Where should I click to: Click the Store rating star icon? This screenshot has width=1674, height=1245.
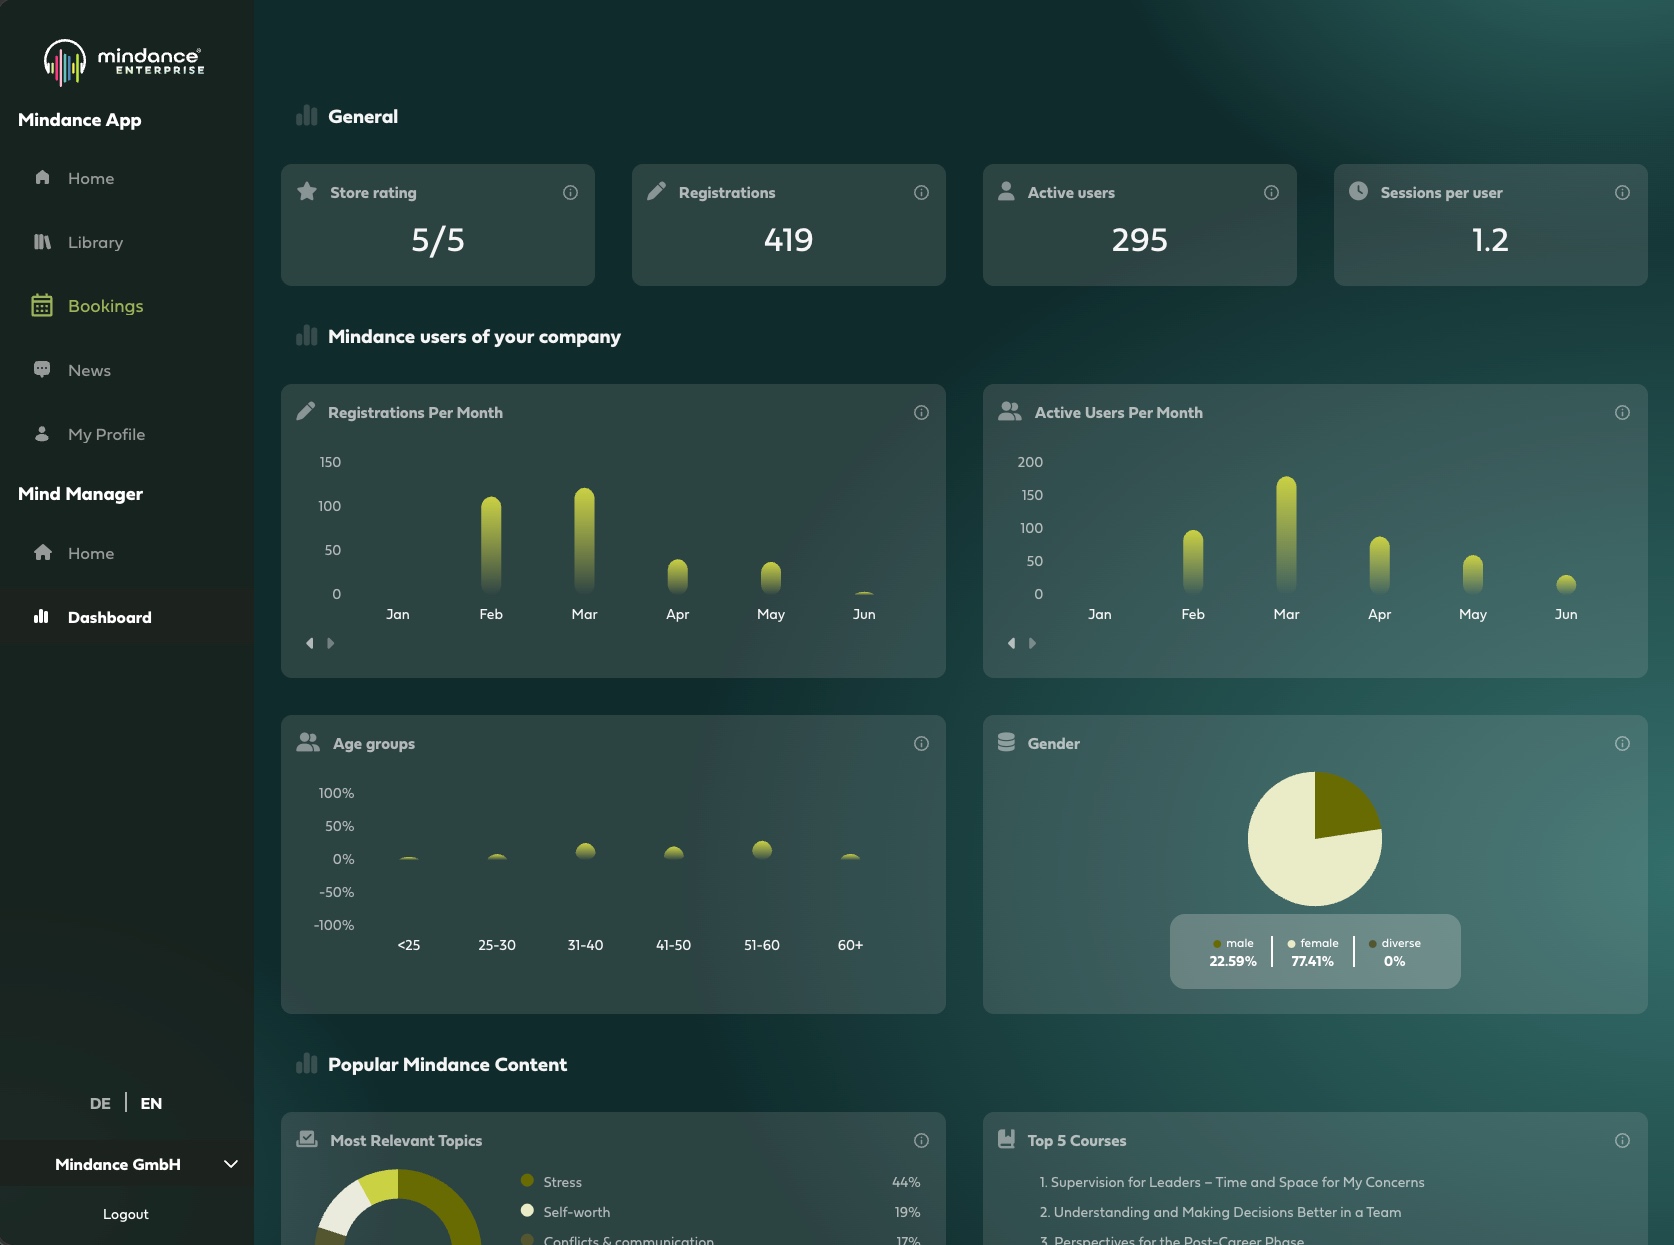(x=307, y=191)
